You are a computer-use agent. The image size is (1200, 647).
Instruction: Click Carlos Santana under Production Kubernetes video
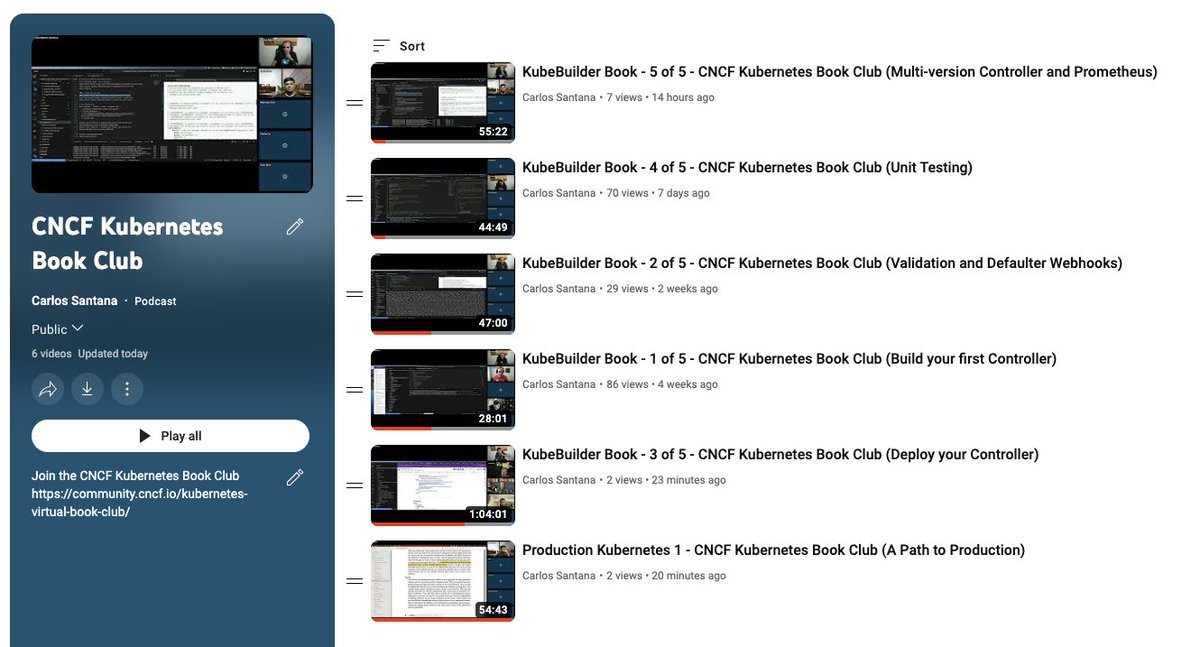tap(558, 576)
